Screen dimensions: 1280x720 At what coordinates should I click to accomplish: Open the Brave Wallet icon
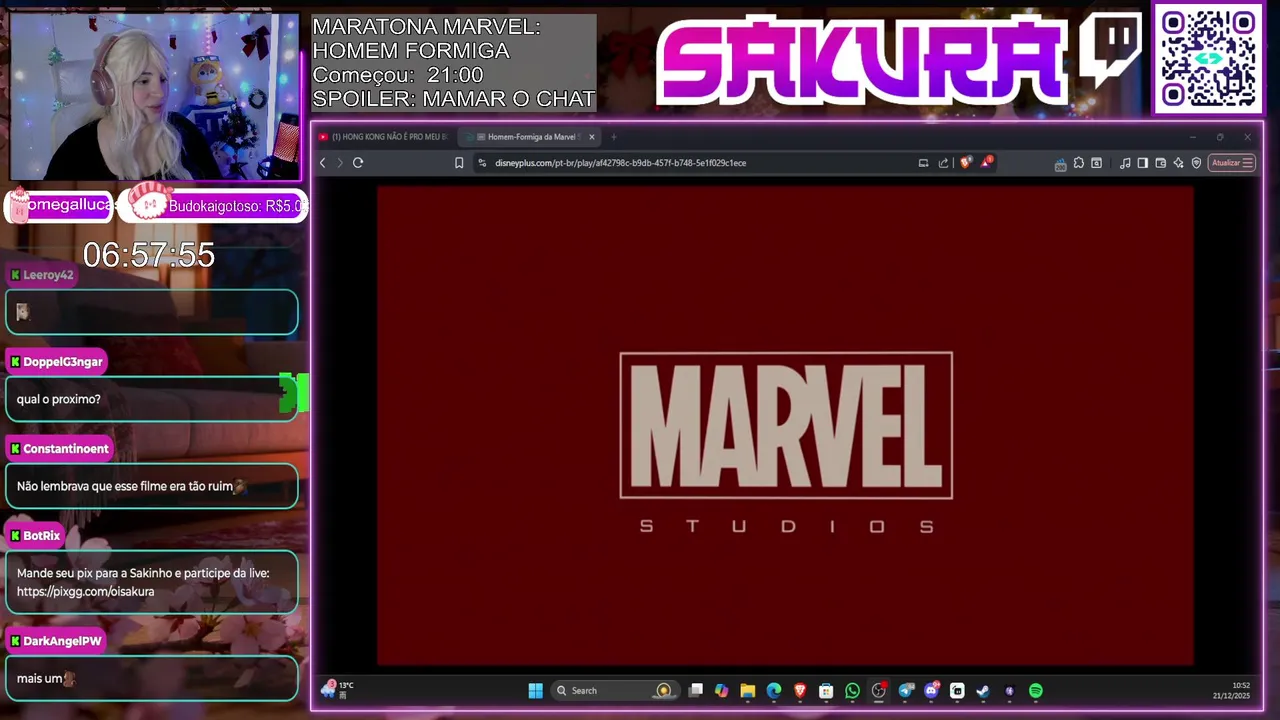1161,163
